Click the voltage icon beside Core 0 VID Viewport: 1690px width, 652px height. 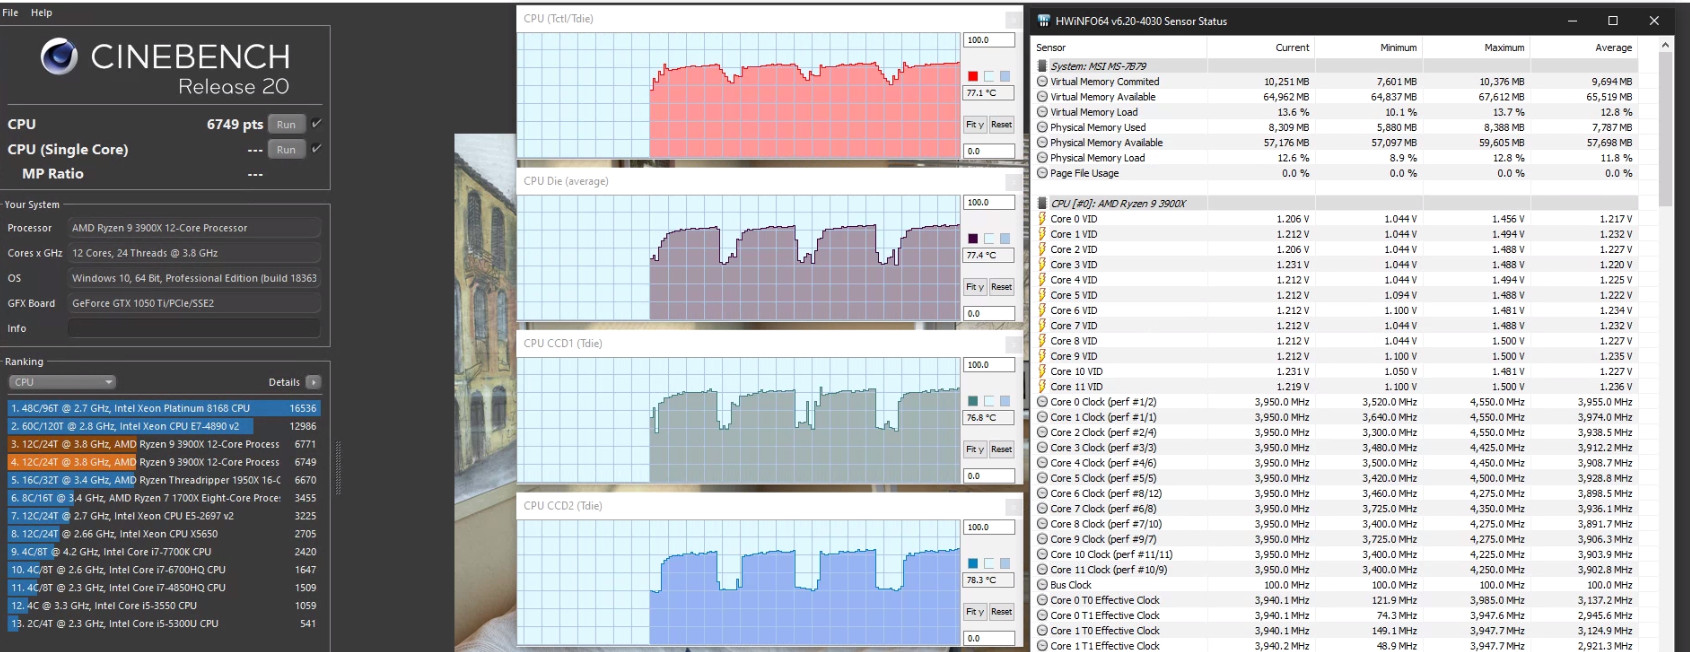click(x=1042, y=219)
